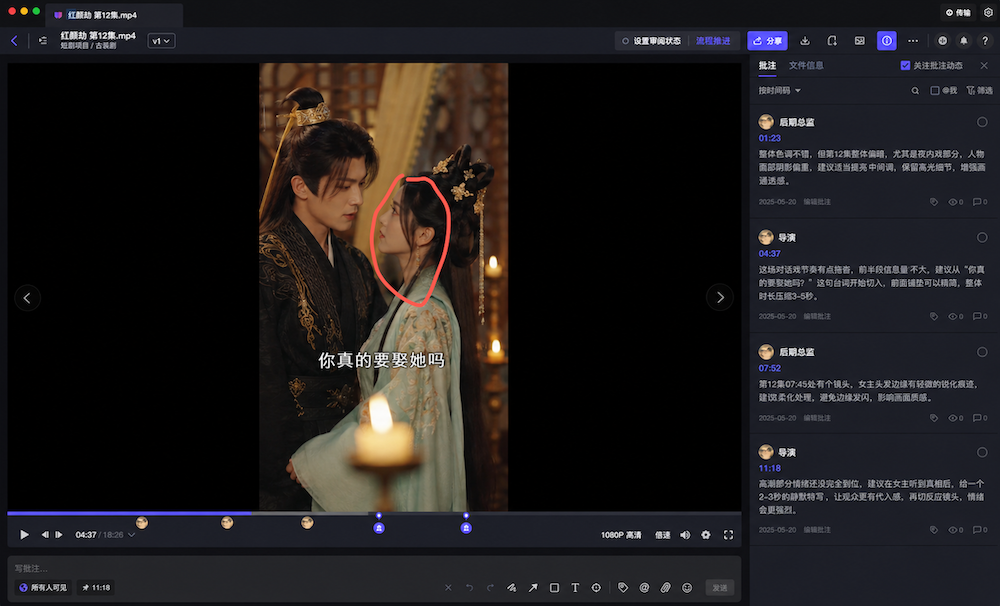Select the text annotation tool
Viewport: 1000px width, 606px height.
coord(575,588)
